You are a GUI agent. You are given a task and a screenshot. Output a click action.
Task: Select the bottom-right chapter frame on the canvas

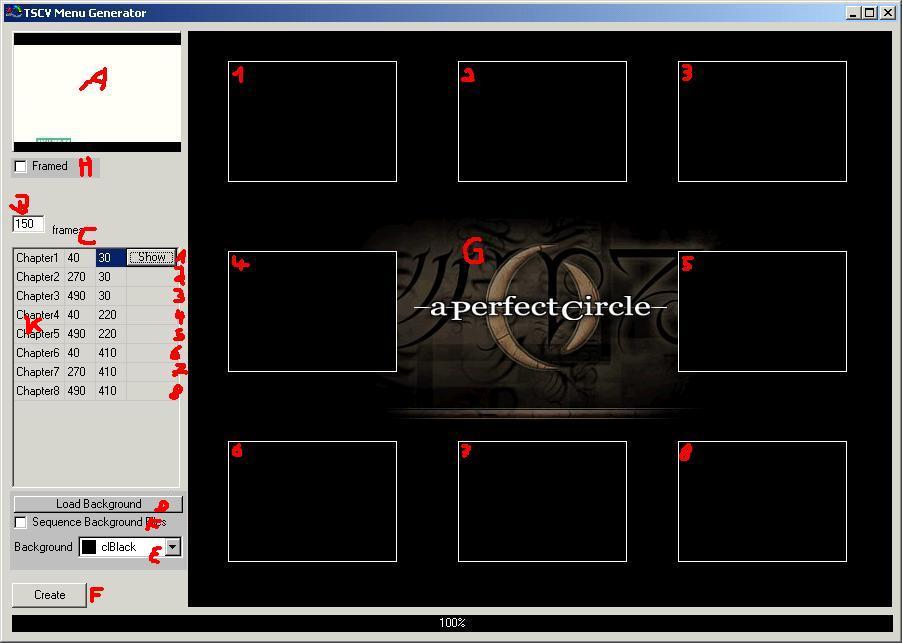click(x=762, y=502)
